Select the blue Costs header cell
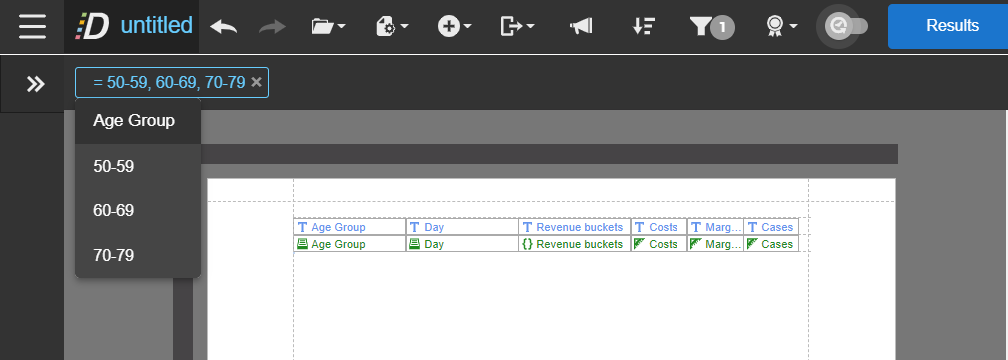This screenshot has width=1008, height=360. [x=659, y=227]
